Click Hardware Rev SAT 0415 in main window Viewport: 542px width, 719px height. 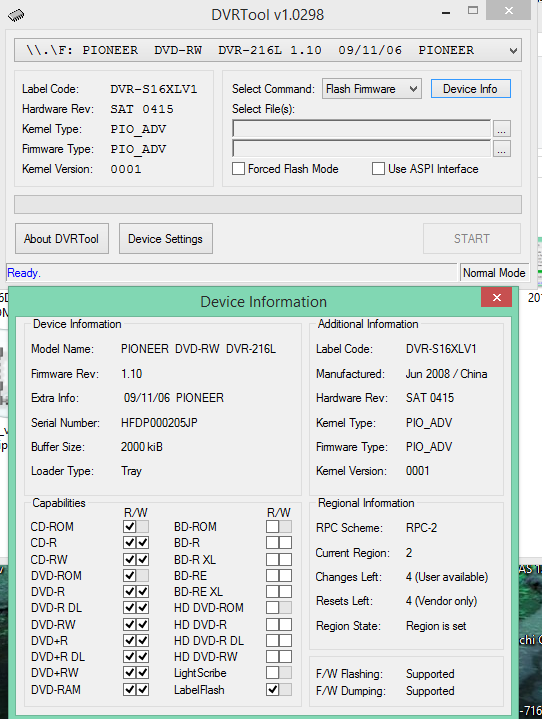coord(142,109)
